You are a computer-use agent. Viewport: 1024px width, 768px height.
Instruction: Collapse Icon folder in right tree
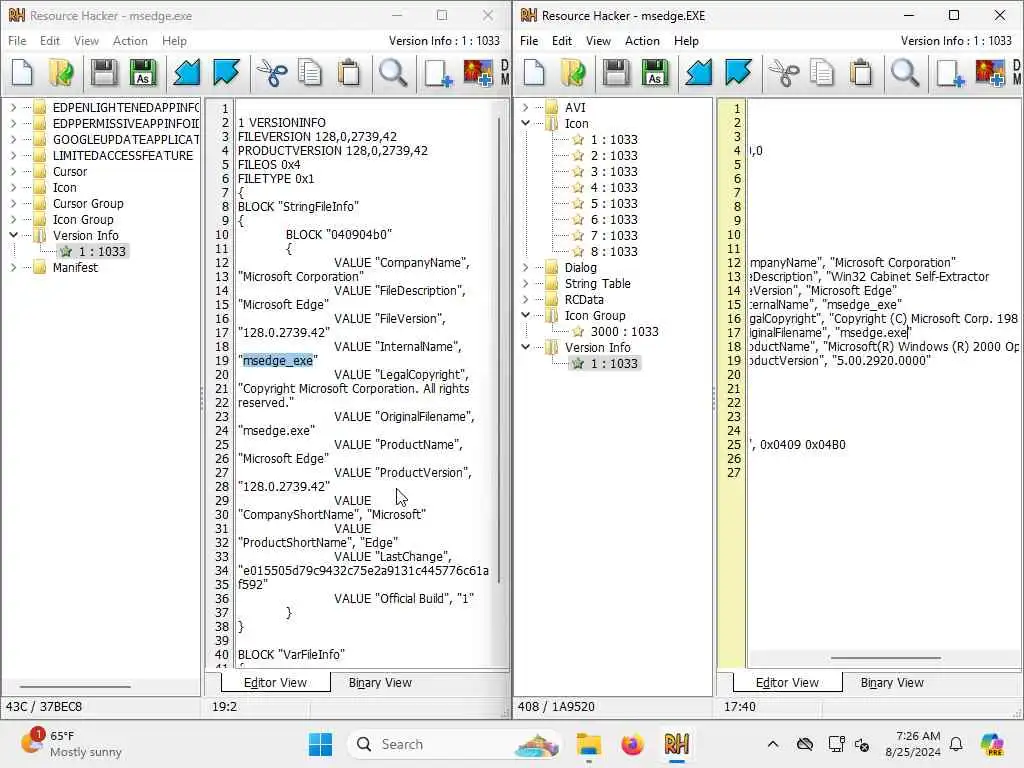tap(525, 123)
